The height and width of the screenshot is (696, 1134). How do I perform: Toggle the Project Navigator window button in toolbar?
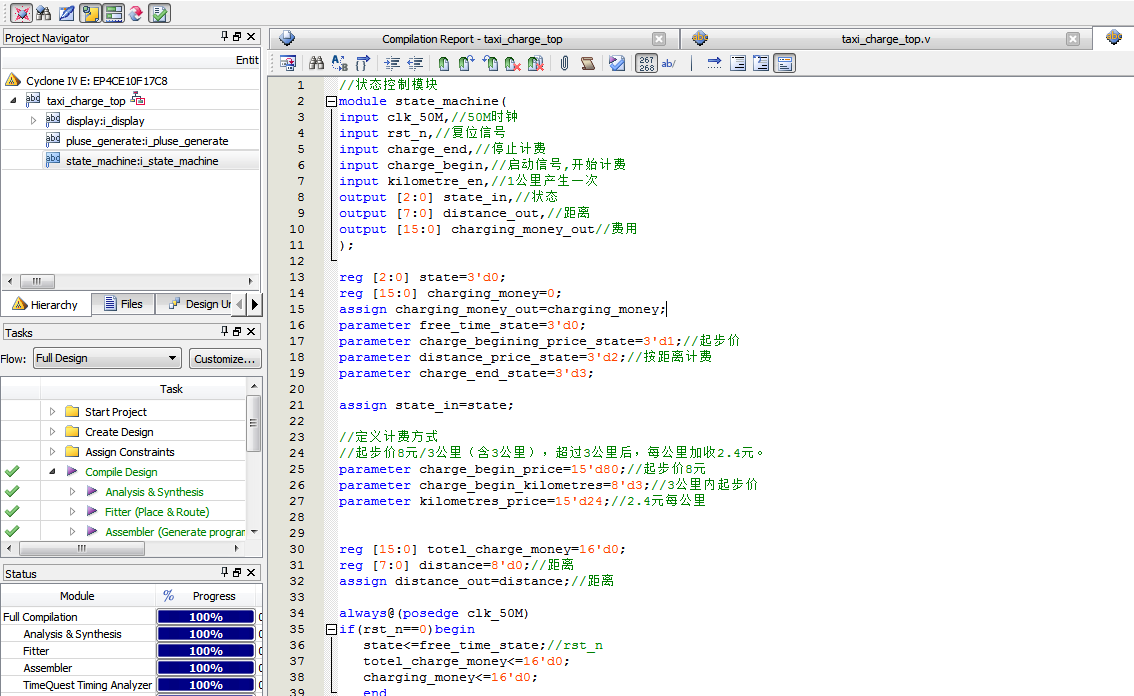[x=90, y=13]
